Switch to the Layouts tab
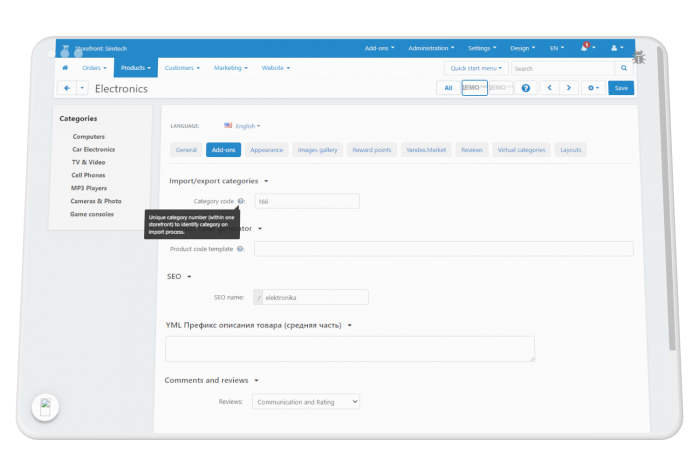Image resolution: width=700 pixels, height=466 pixels. (571, 150)
